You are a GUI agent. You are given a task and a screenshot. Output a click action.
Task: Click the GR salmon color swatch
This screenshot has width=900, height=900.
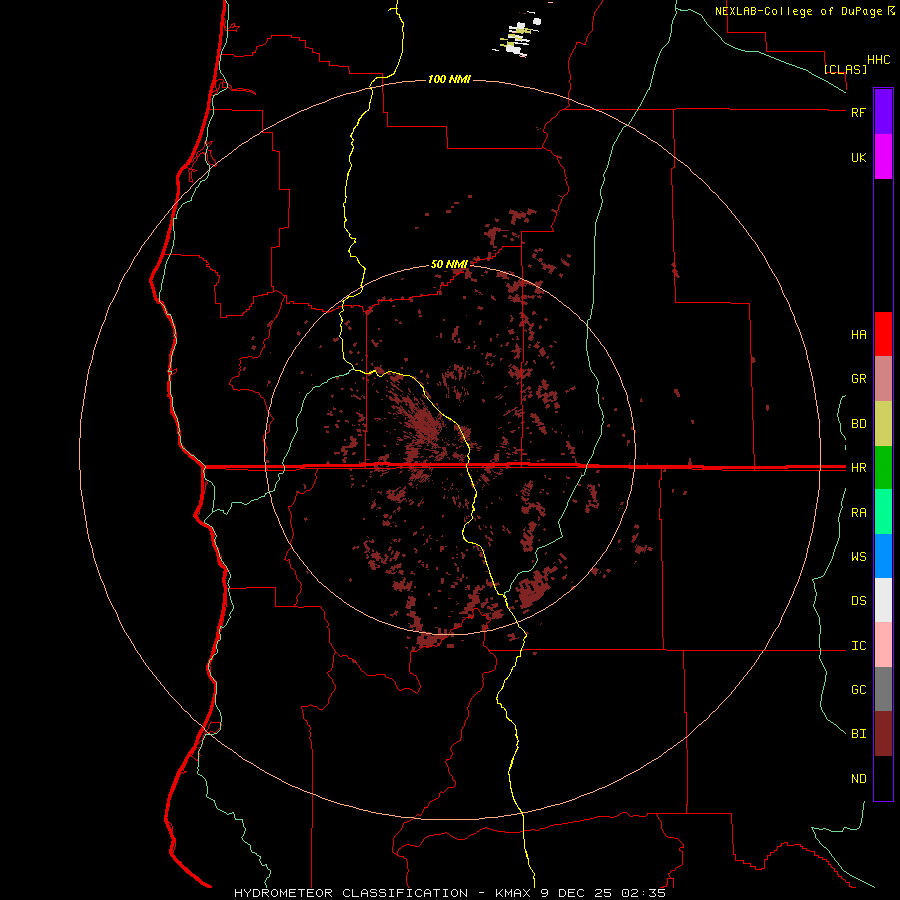(883, 379)
